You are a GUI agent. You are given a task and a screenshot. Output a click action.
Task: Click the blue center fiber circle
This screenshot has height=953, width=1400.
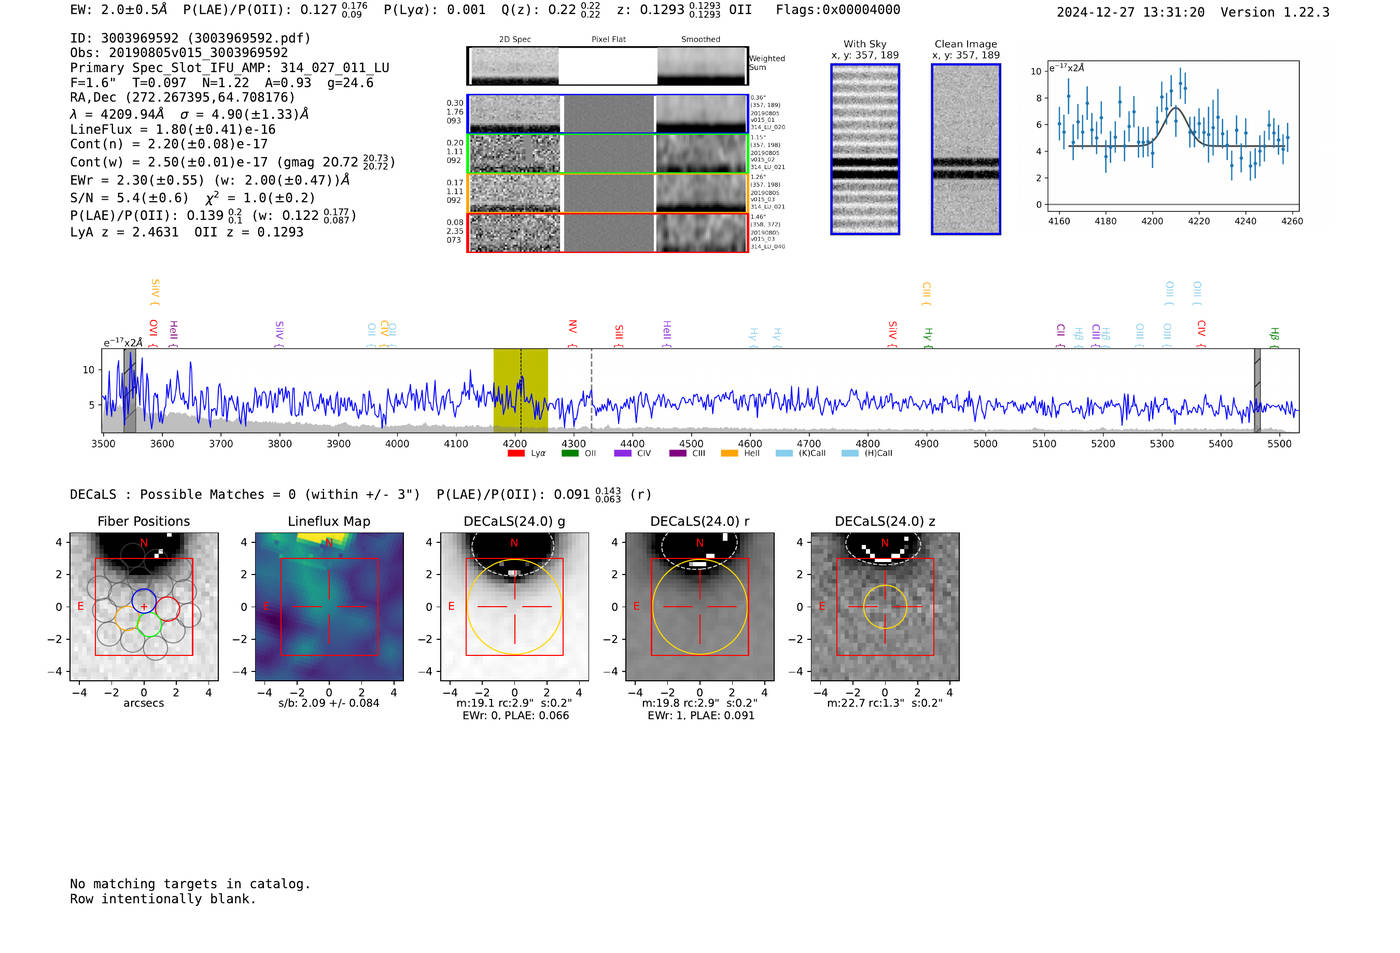tap(144, 601)
